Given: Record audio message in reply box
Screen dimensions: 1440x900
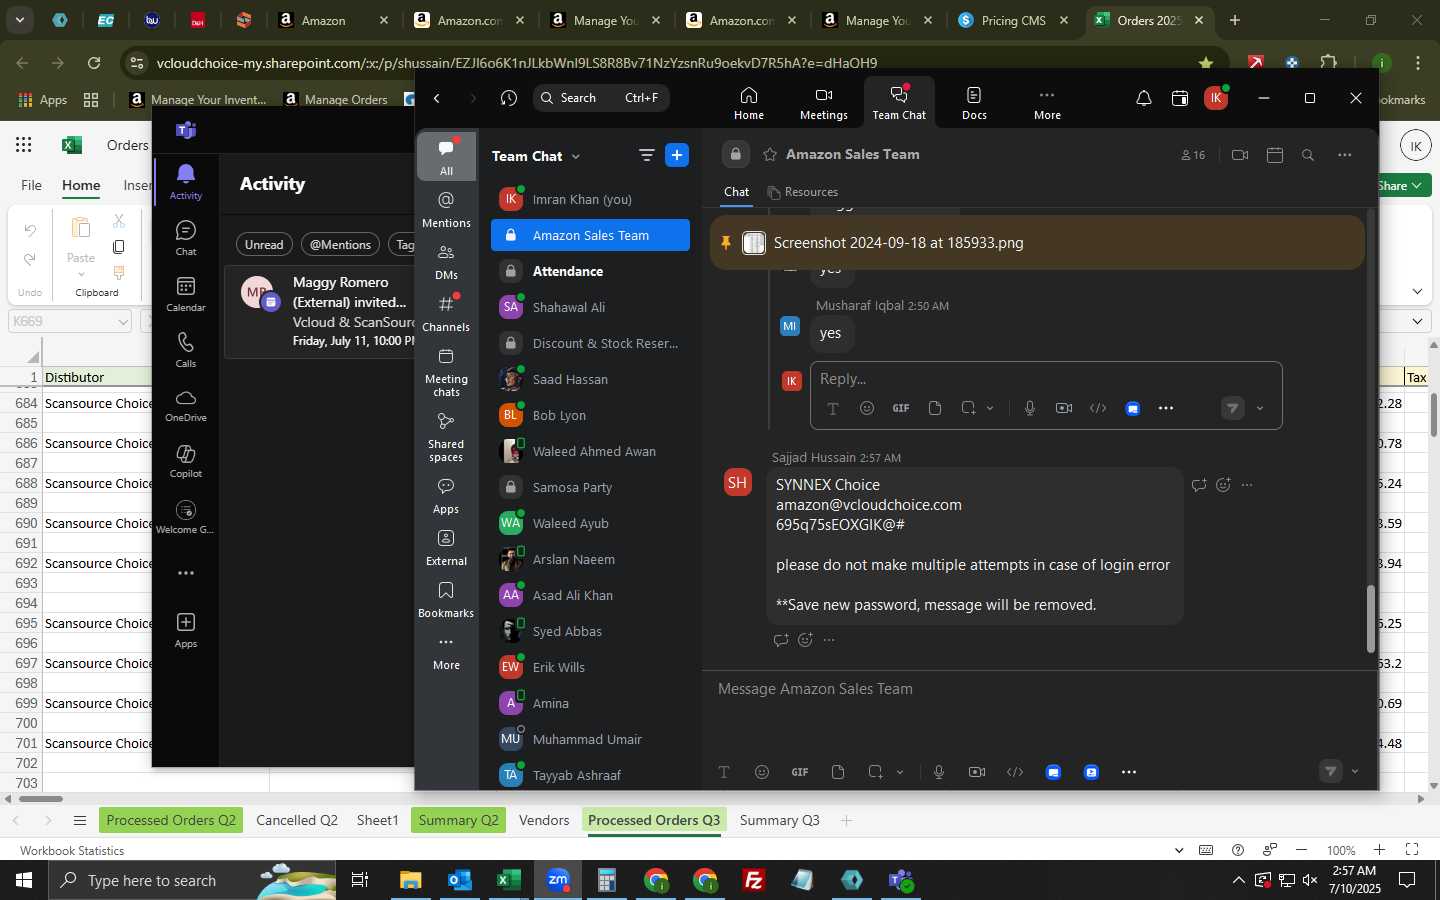Looking at the screenshot, I should [x=1030, y=408].
